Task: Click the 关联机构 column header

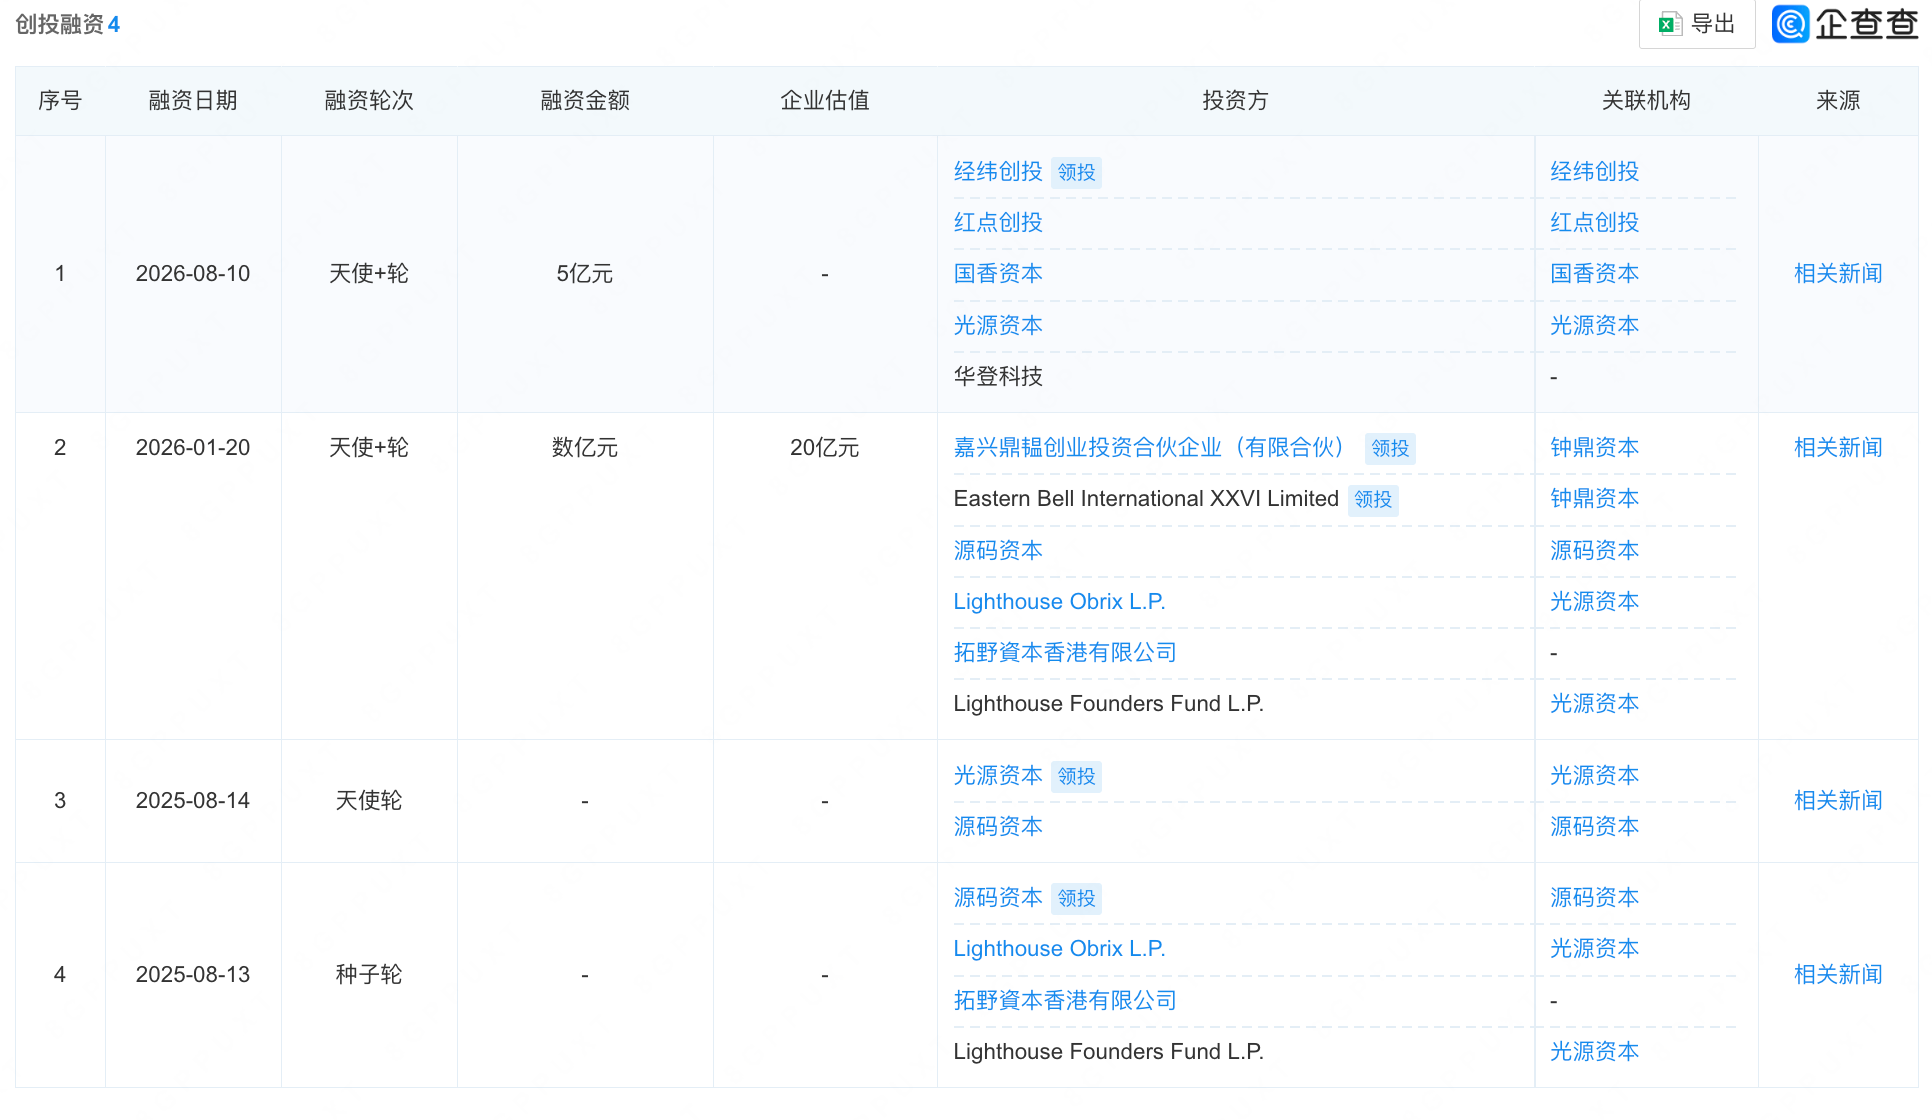Action: pos(1646,101)
